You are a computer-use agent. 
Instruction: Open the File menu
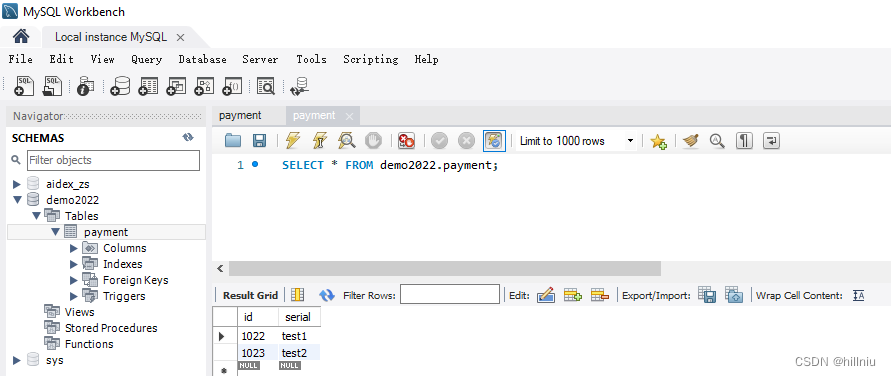tap(20, 59)
